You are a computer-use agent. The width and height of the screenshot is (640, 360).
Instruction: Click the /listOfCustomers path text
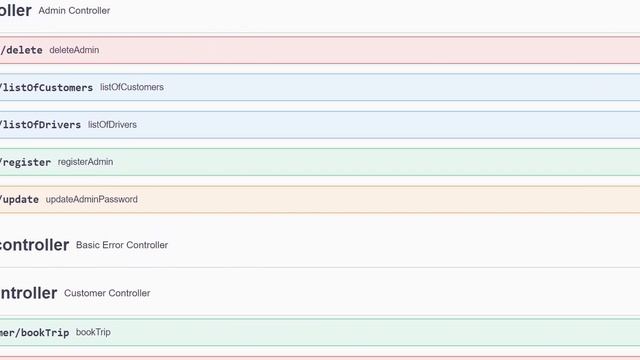coord(47,88)
